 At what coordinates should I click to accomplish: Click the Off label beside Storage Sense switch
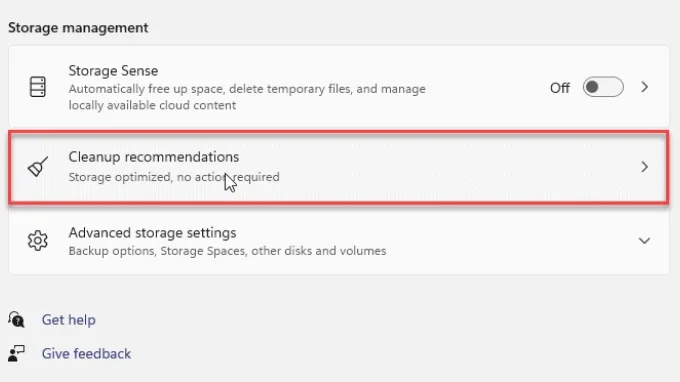tap(559, 88)
